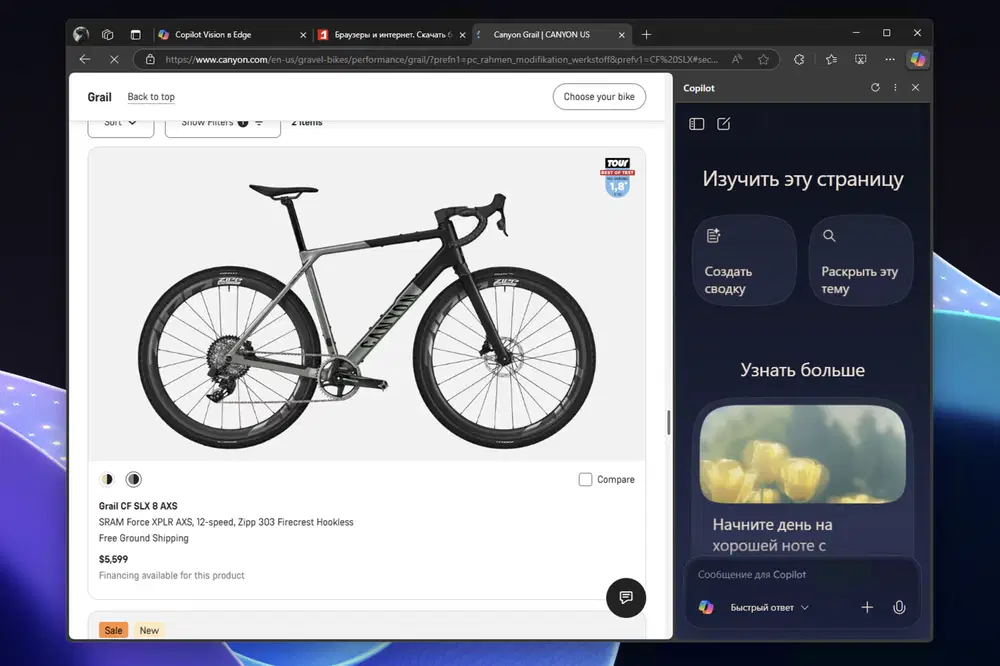Select the dark grey color swatch
Image resolution: width=1000 pixels, height=666 pixels.
tap(133, 479)
